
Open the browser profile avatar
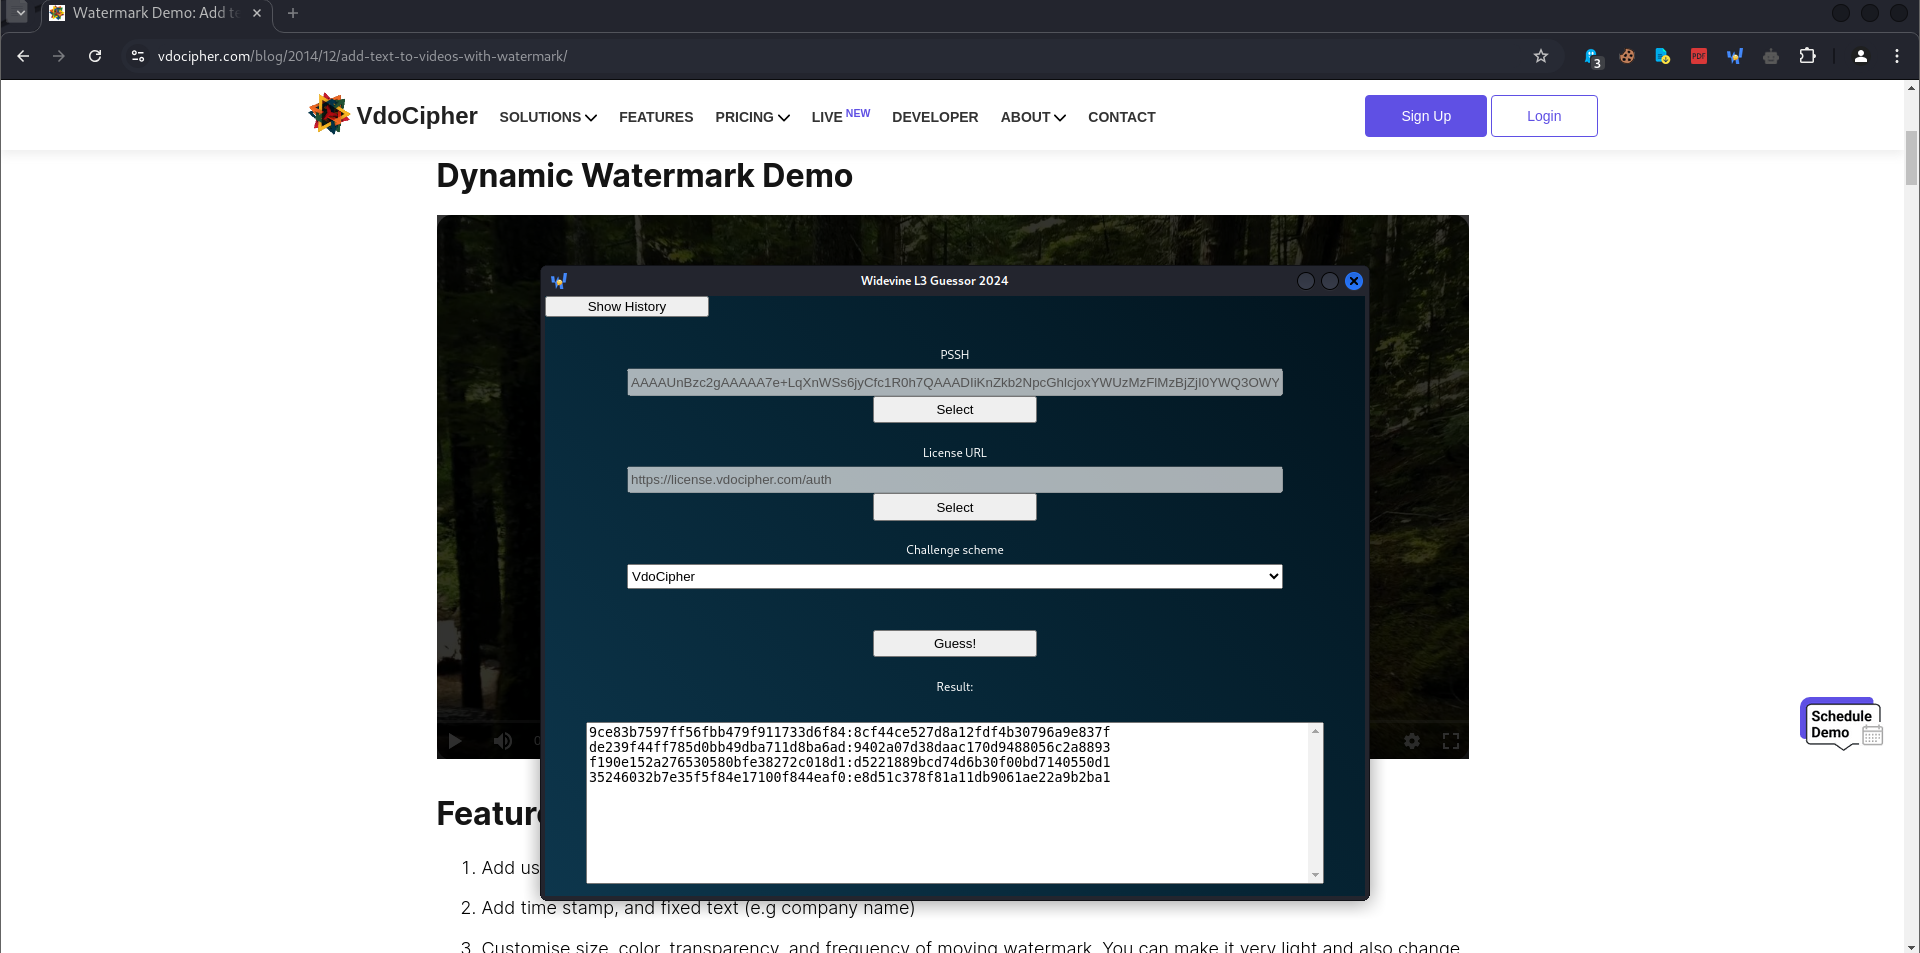1861,56
